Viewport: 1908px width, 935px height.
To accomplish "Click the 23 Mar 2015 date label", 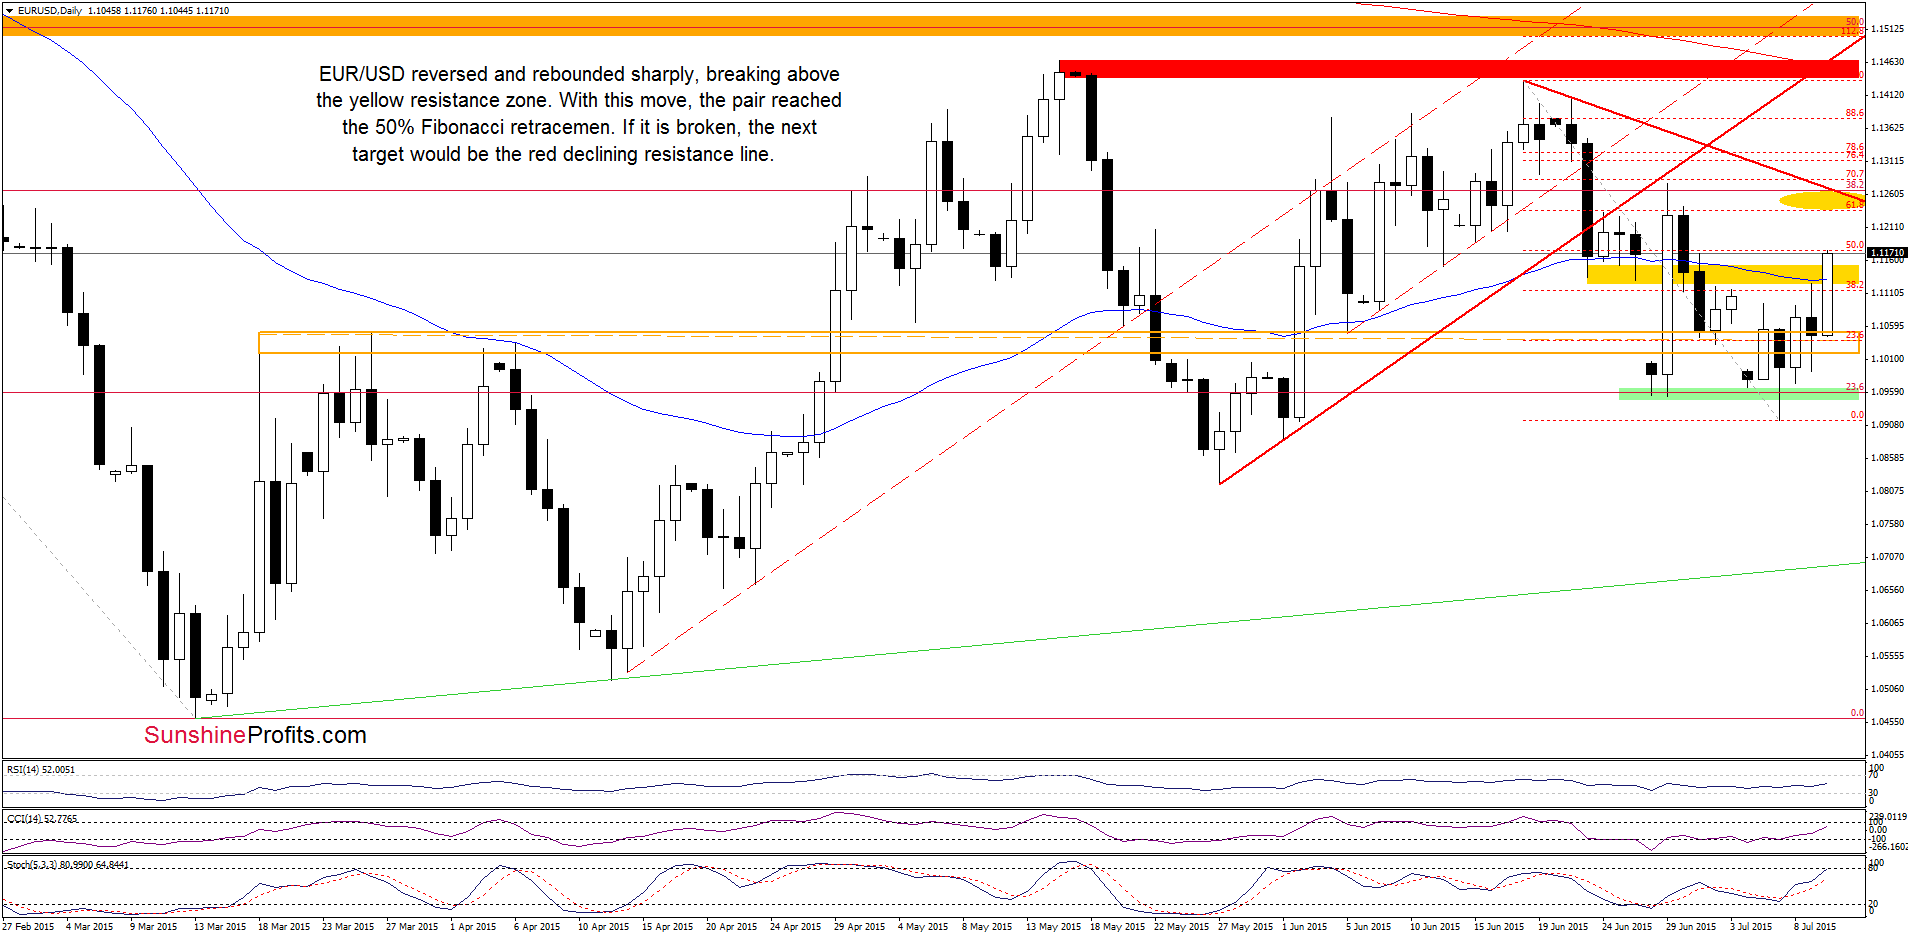I will (348, 927).
